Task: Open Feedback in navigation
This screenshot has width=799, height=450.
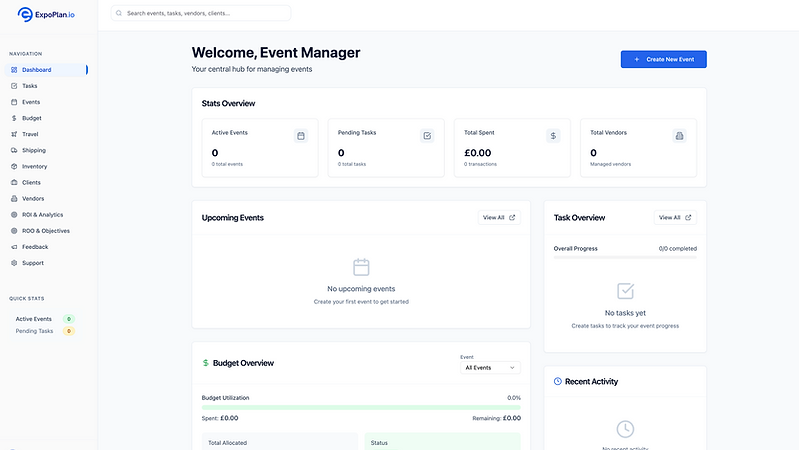Action: click(46, 247)
